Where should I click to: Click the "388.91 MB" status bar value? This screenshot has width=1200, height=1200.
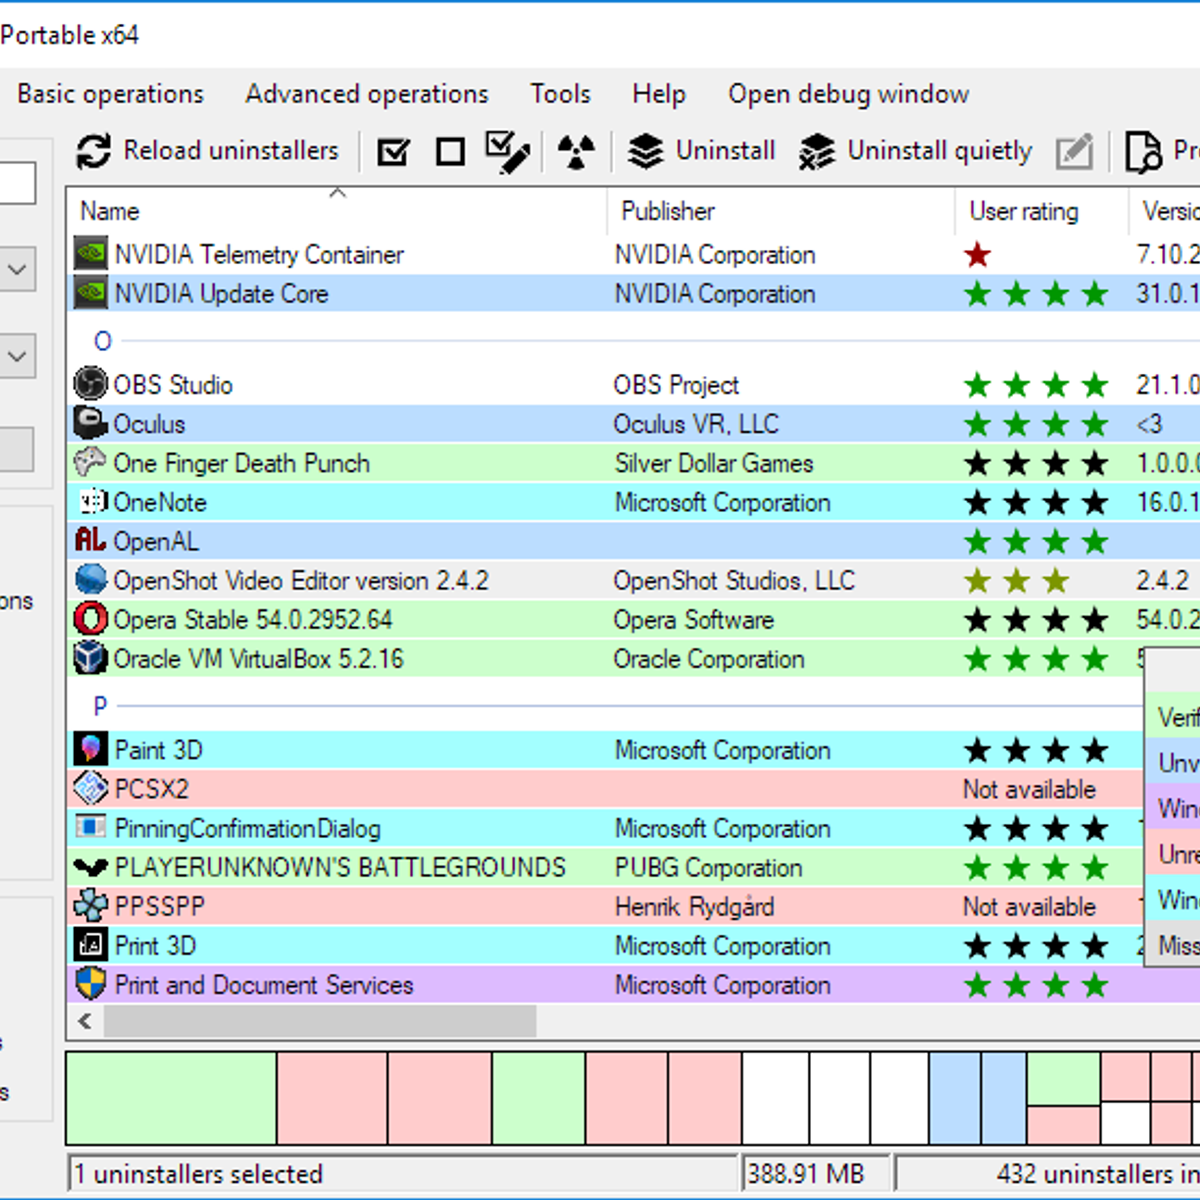[x=805, y=1174]
